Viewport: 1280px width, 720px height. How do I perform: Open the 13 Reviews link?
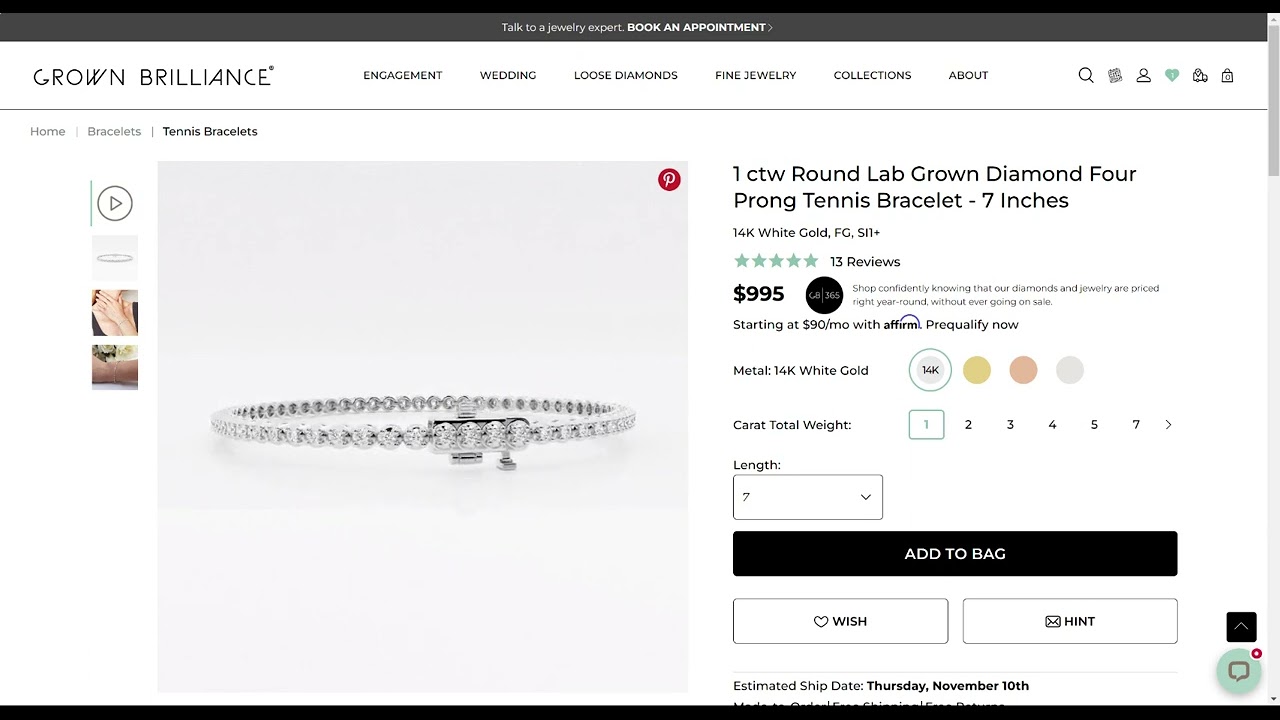[864, 261]
